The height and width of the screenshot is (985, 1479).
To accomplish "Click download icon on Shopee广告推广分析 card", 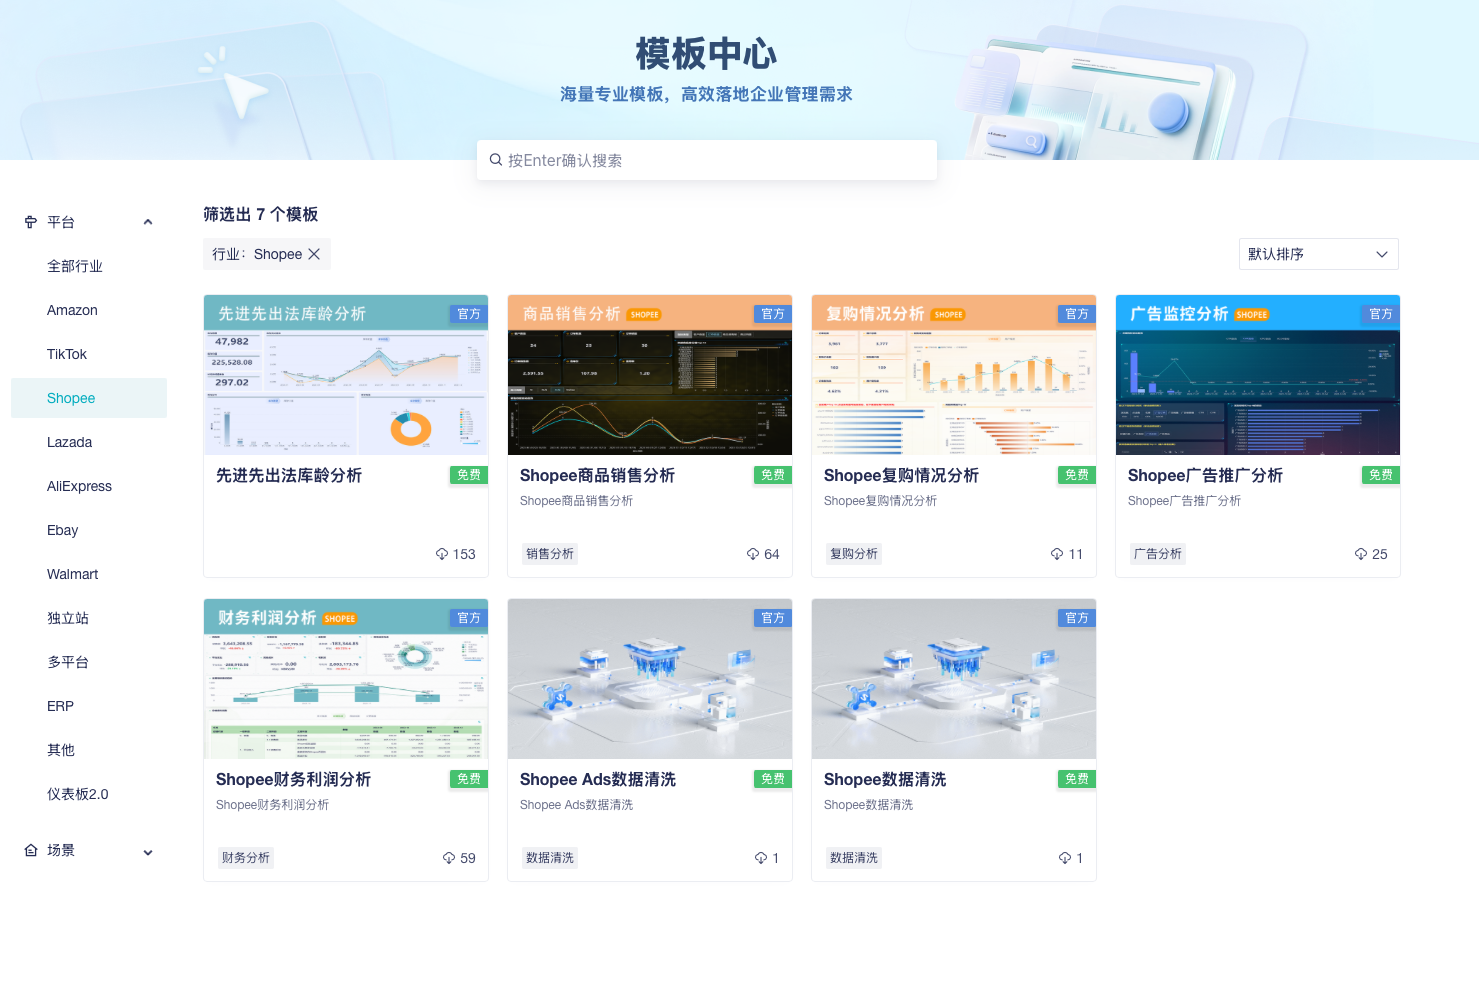I will 1361,554.
